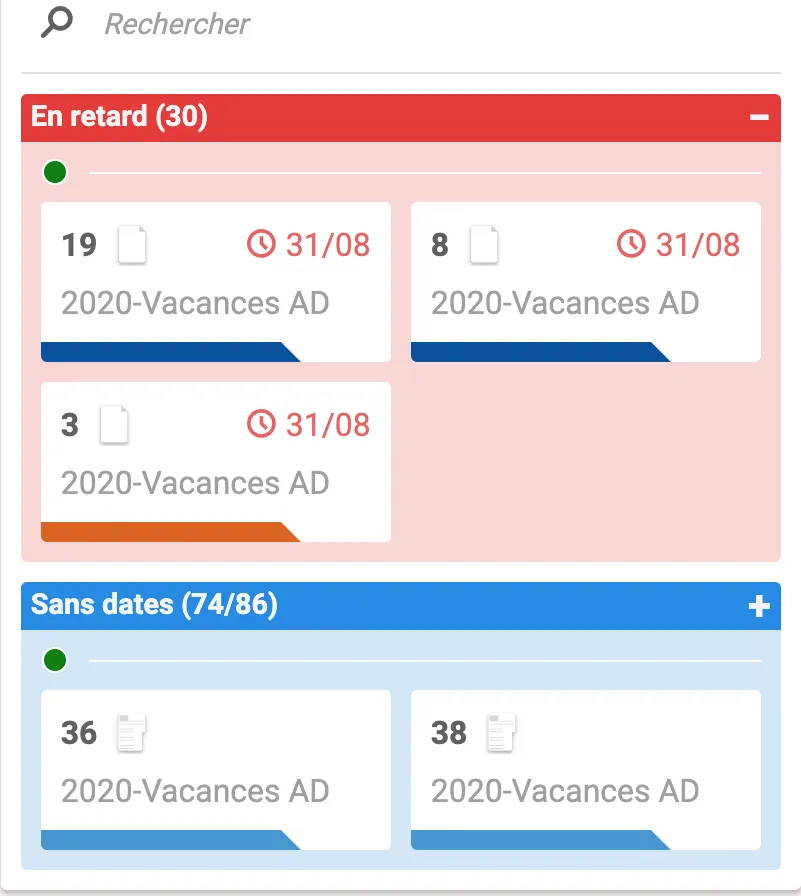801x896 pixels.
Task: Click the clock icon on card 19
Action: 261,244
